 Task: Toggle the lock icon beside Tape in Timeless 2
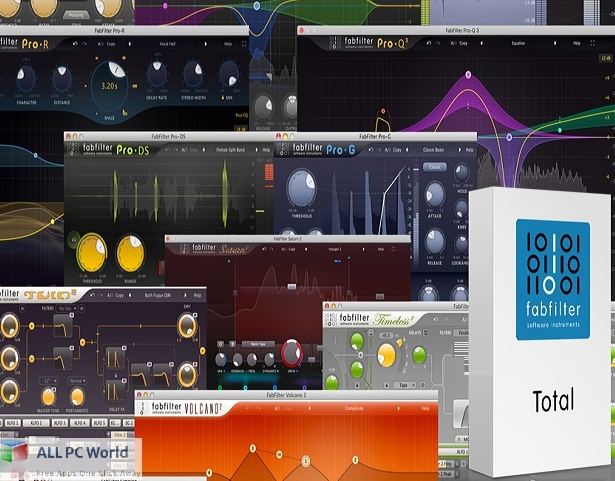click(386, 385)
